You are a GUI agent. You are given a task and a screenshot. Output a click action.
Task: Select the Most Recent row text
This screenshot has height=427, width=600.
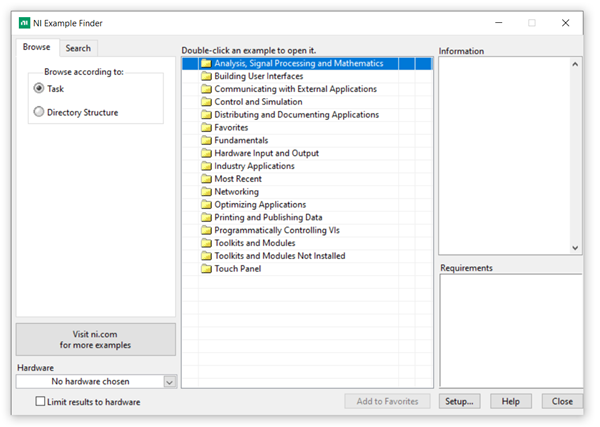tap(238, 179)
